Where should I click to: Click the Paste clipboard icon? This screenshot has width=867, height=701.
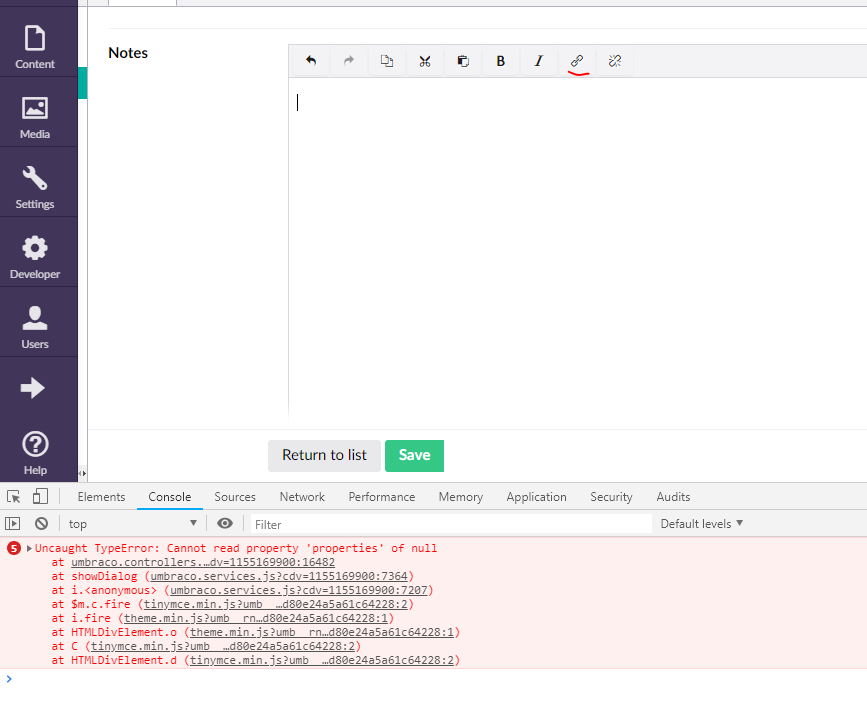pyautogui.click(x=463, y=61)
